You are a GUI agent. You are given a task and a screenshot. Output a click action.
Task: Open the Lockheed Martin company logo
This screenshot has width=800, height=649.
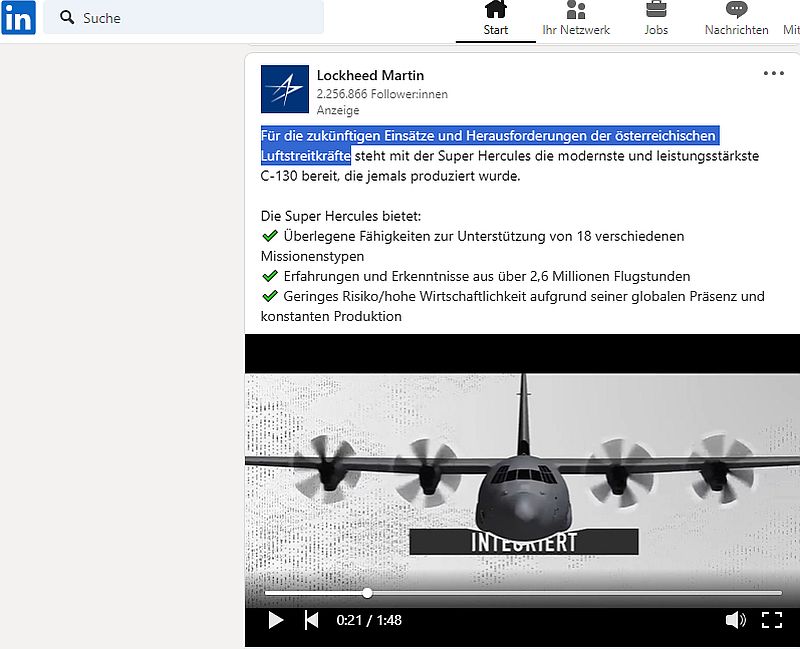click(x=285, y=89)
